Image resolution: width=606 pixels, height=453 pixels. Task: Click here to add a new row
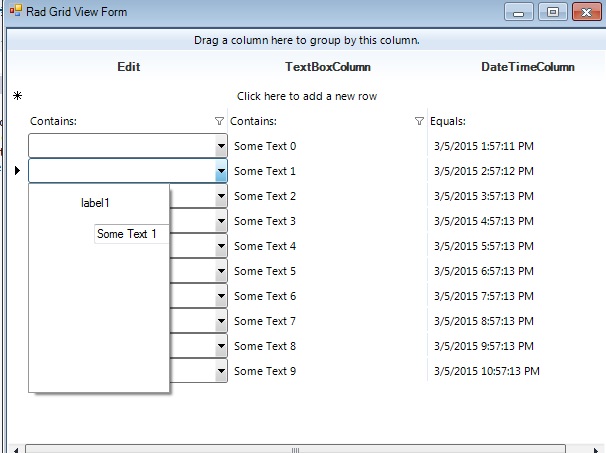307,96
